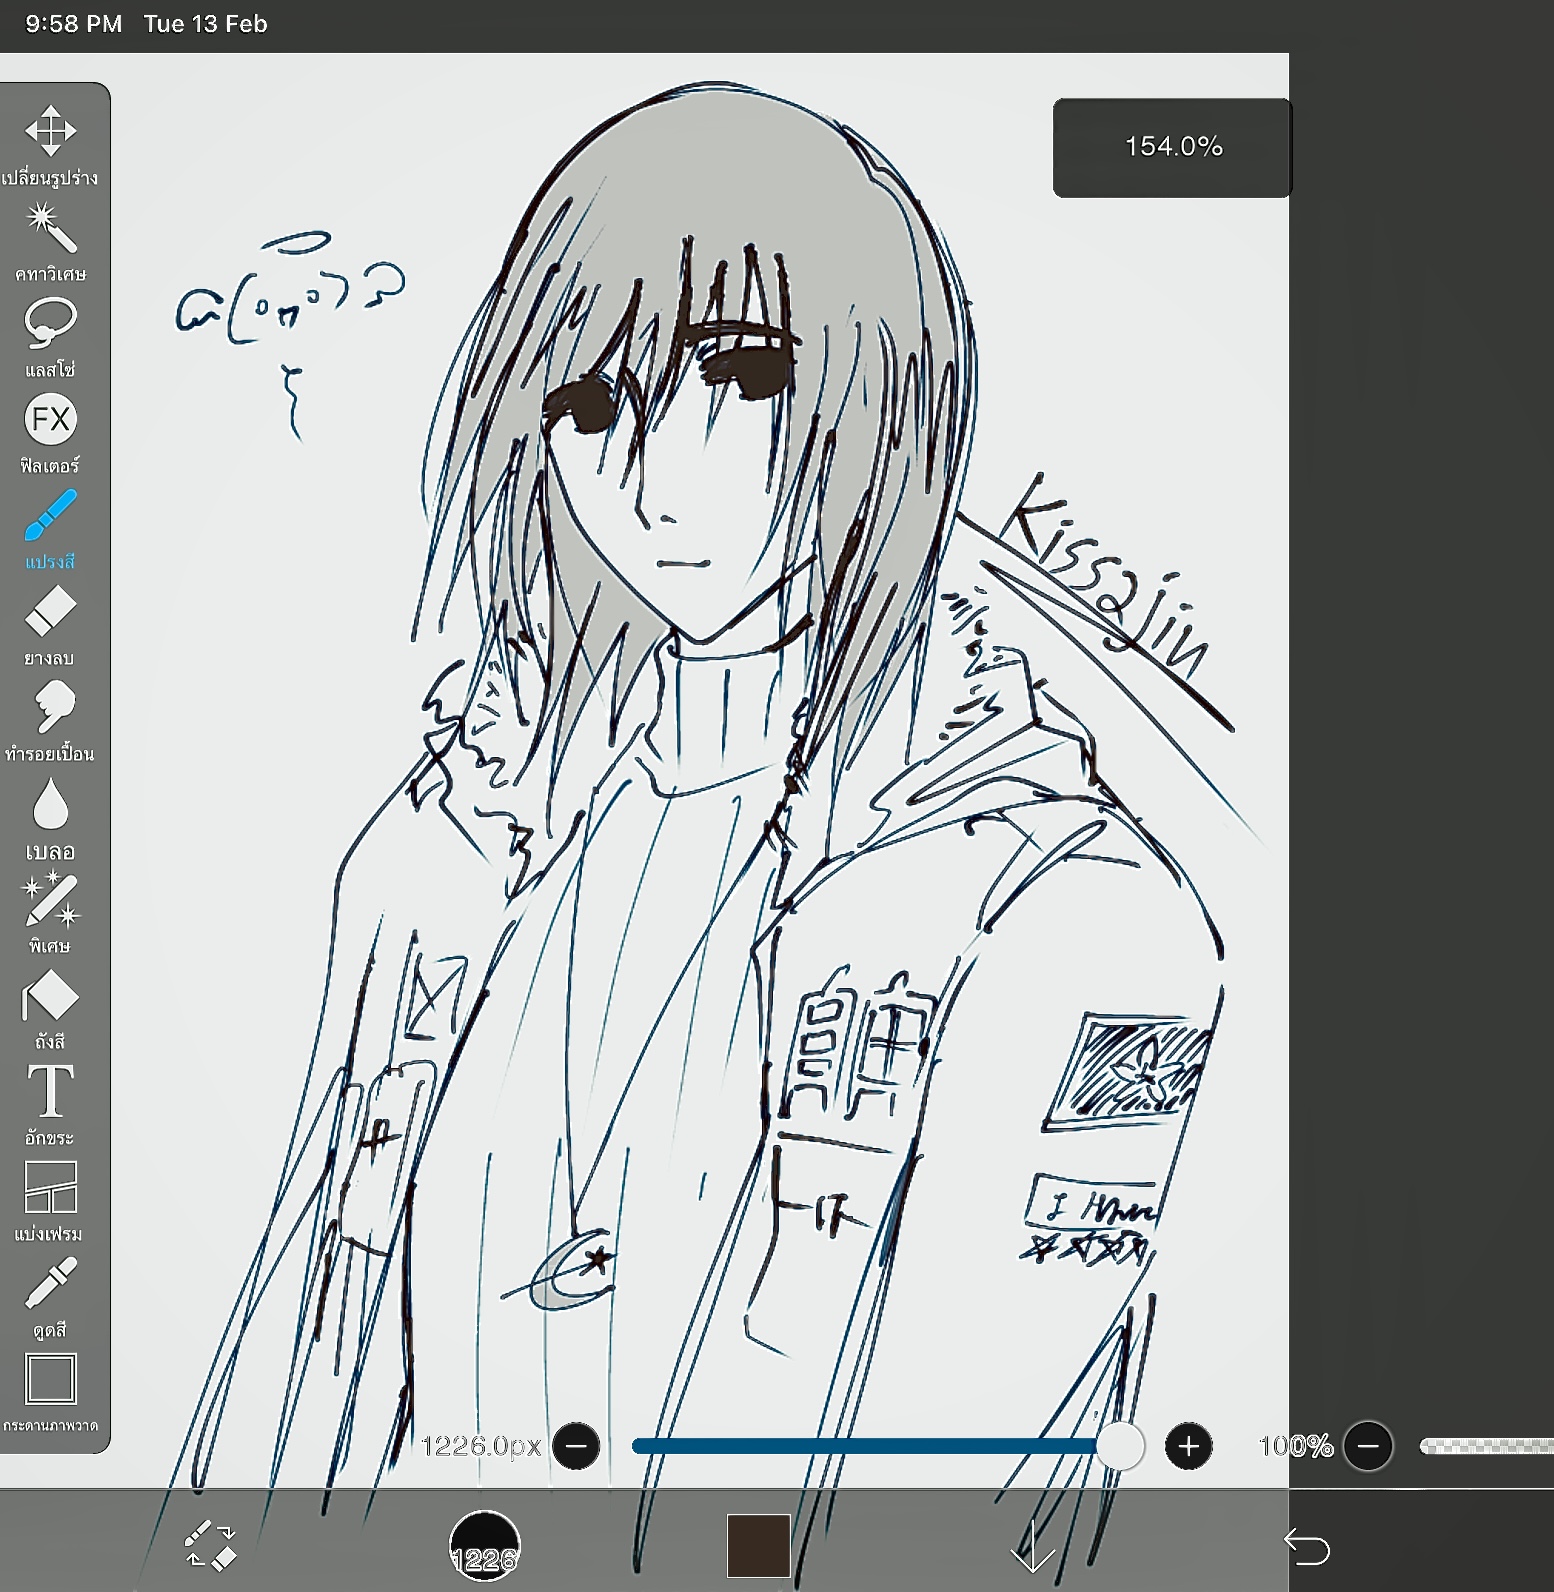Open the Frame Divider tool
1554x1592 pixels.
click(50, 1187)
